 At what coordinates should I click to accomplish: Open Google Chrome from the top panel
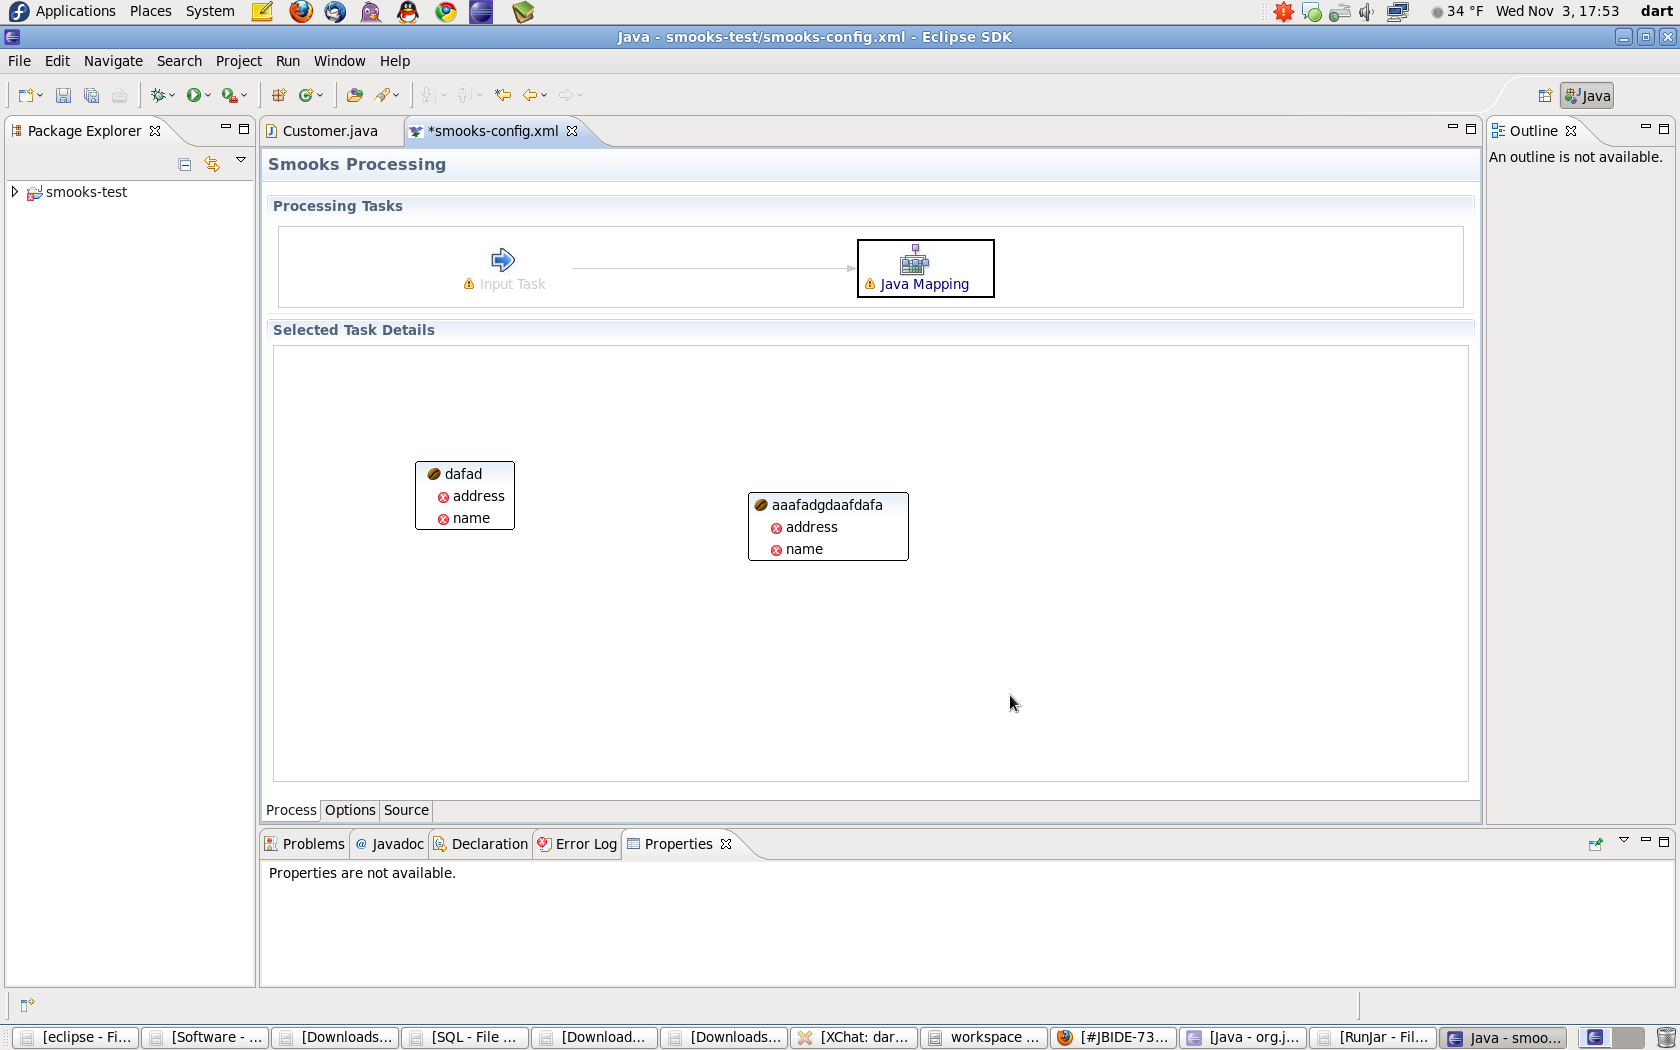pos(446,12)
